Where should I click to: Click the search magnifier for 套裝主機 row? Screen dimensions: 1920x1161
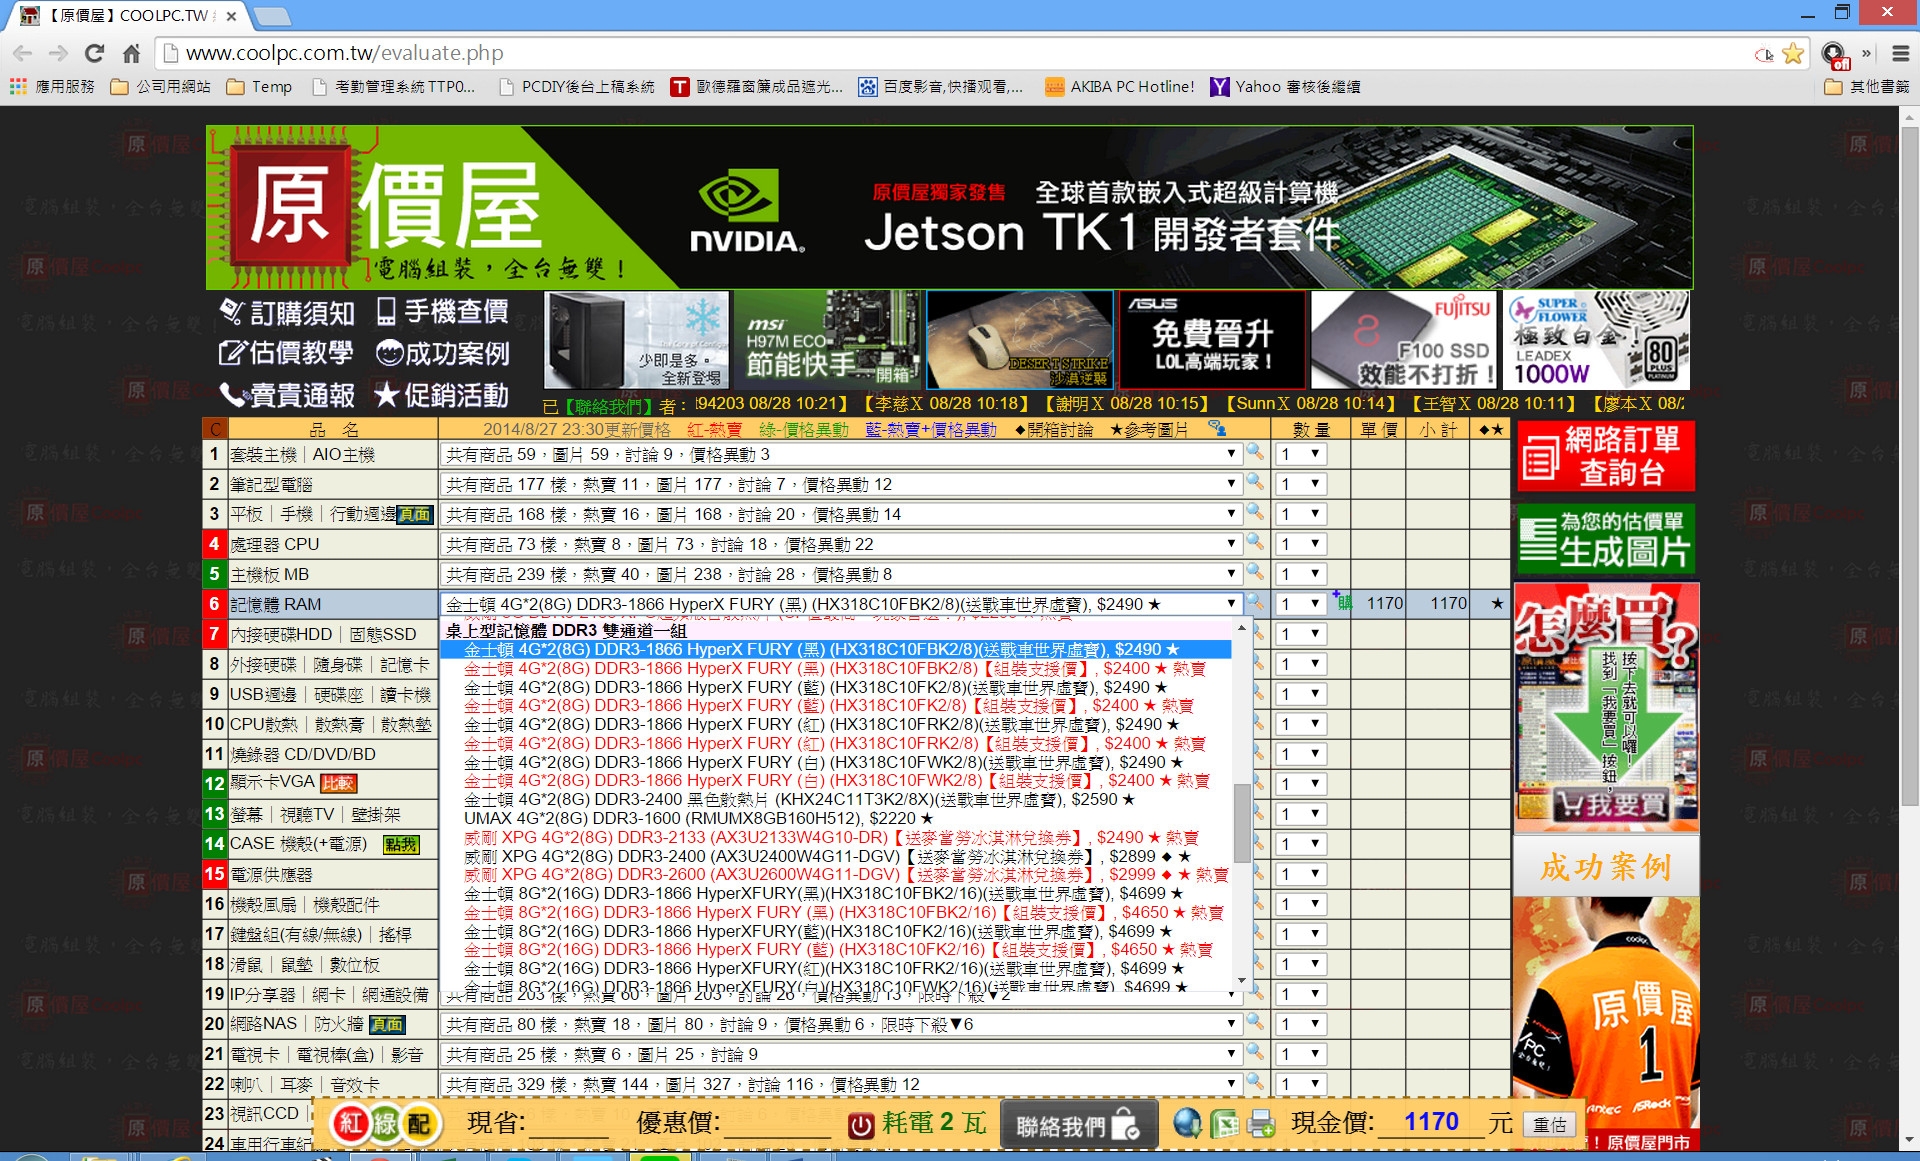click(1254, 453)
